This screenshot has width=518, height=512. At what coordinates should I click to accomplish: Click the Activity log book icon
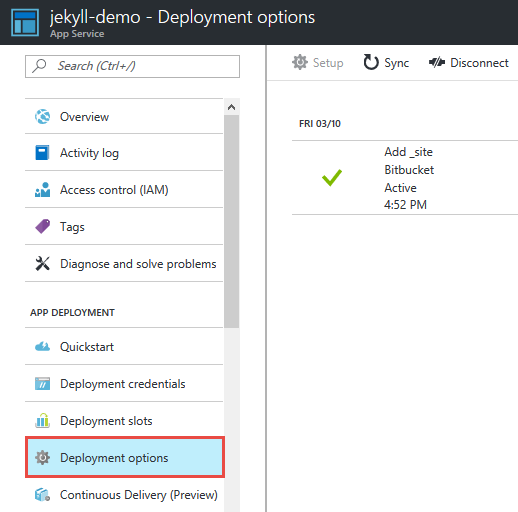point(42,153)
